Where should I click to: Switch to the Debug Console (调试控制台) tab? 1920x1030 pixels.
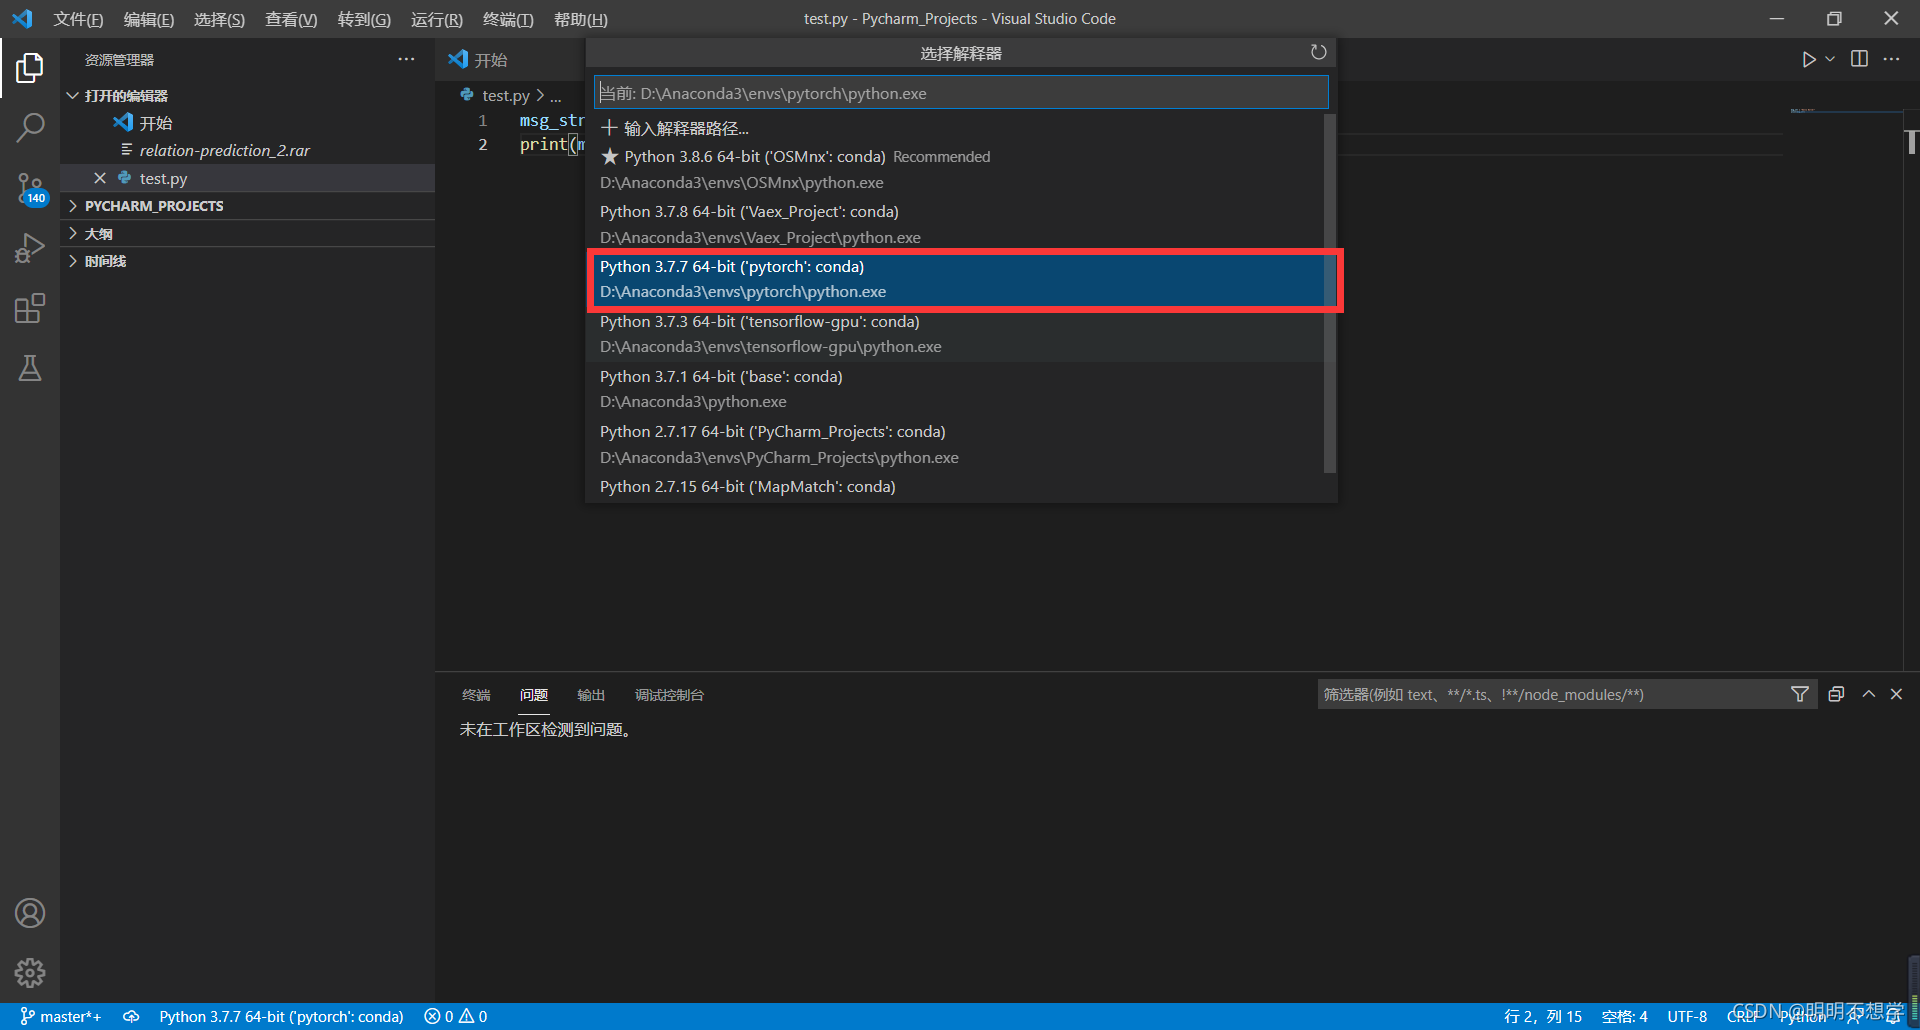(x=669, y=695)
